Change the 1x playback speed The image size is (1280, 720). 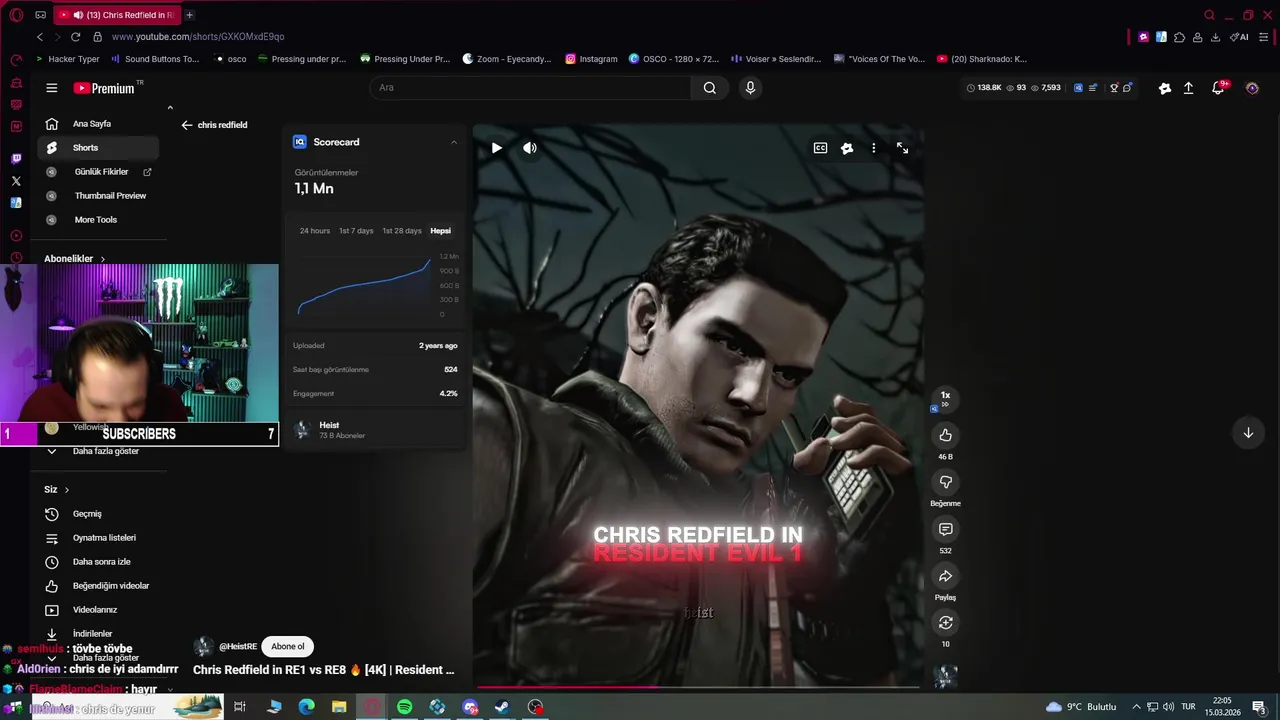coord(945,399)
